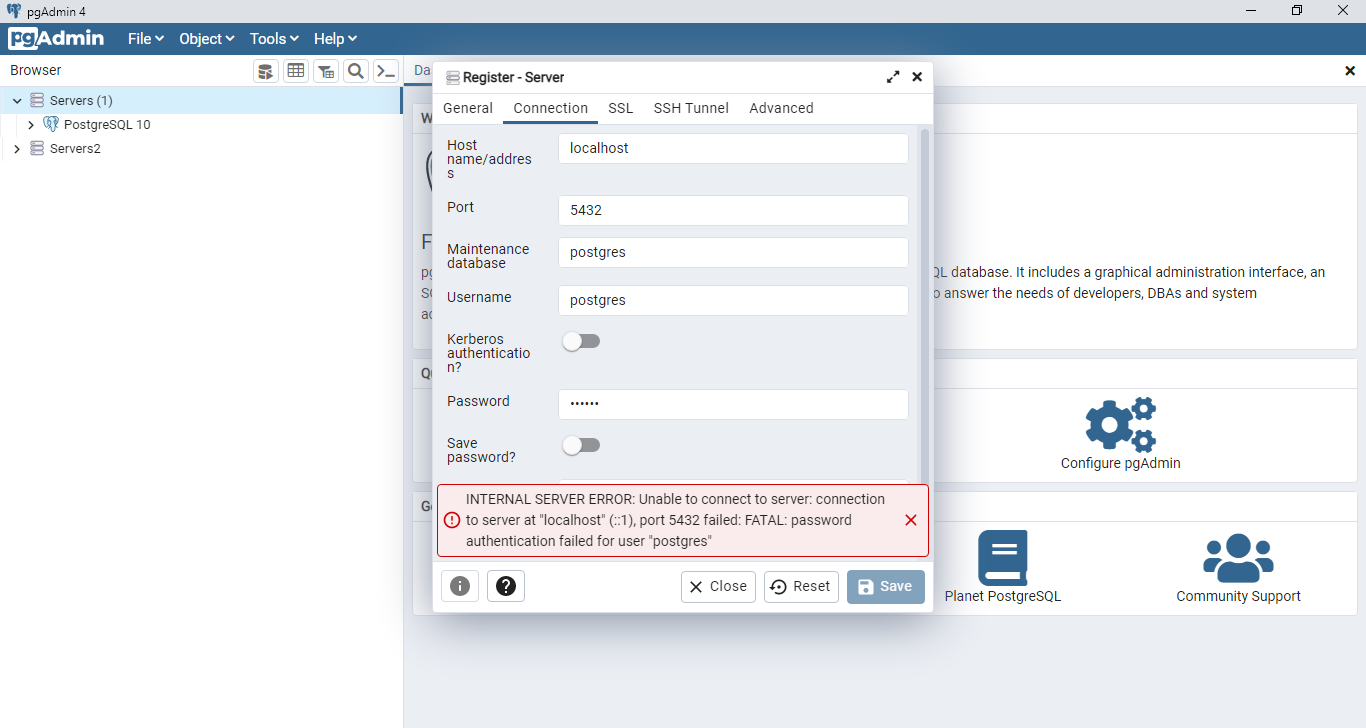Open the Help menu
Screen dimensions: 1366x728
point(335,38)
